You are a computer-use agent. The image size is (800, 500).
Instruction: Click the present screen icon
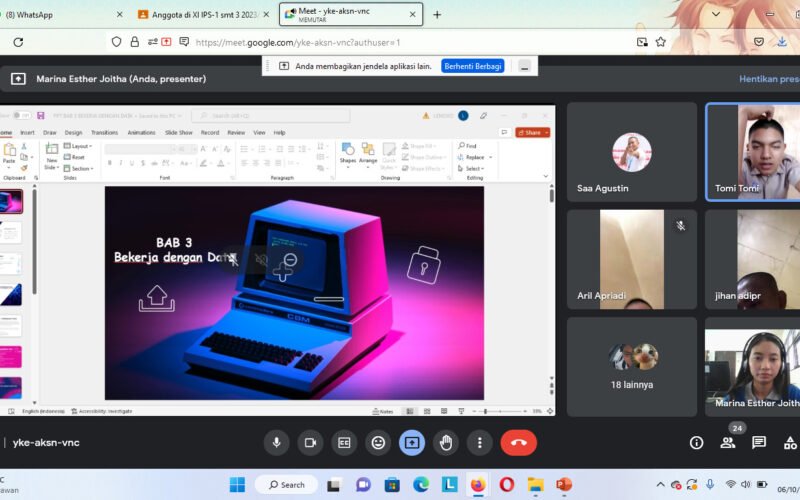pyautogui.click(x=412, y=442)
